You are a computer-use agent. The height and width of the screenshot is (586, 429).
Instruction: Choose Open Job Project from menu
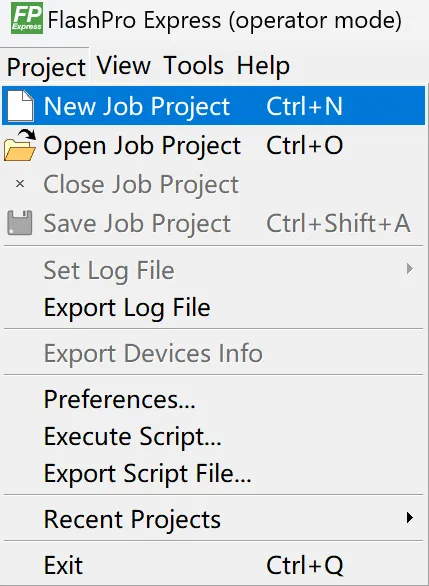tap(213, 145)
